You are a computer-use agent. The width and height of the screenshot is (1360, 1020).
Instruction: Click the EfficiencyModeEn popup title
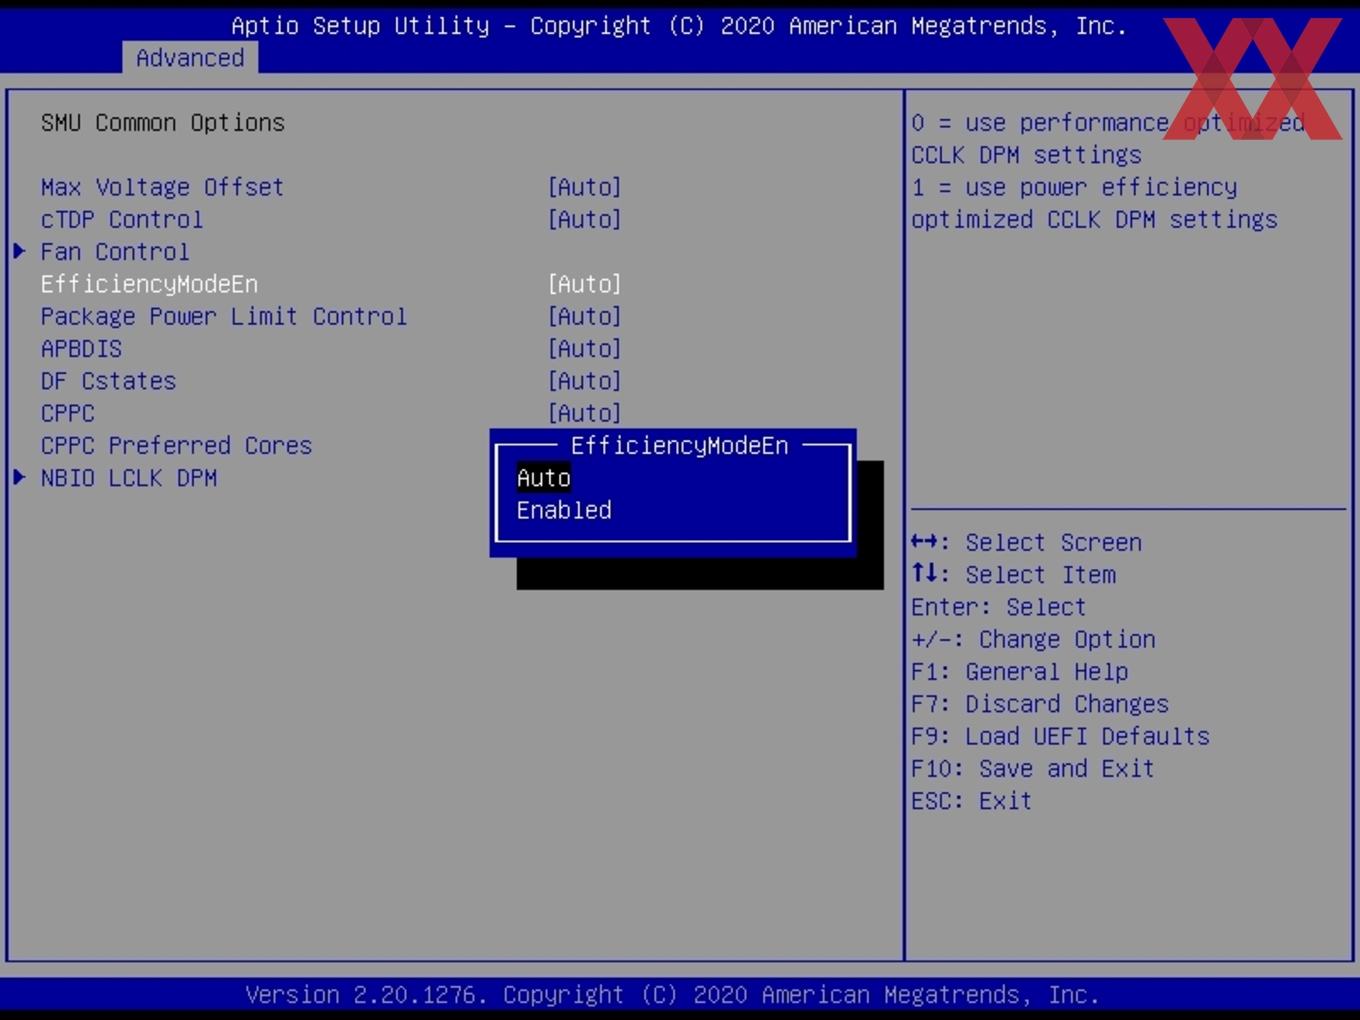click(679, 445)
